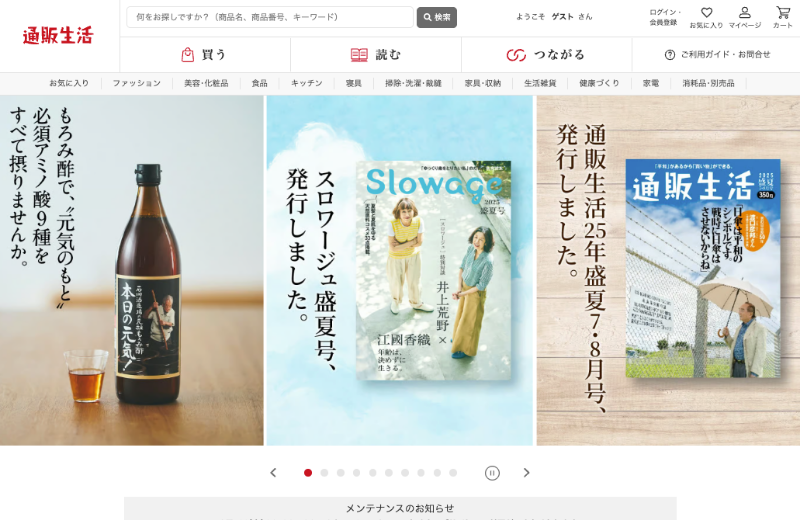Select the fifth carousel dot
800x520 pixels.
[x=373, y=473]
